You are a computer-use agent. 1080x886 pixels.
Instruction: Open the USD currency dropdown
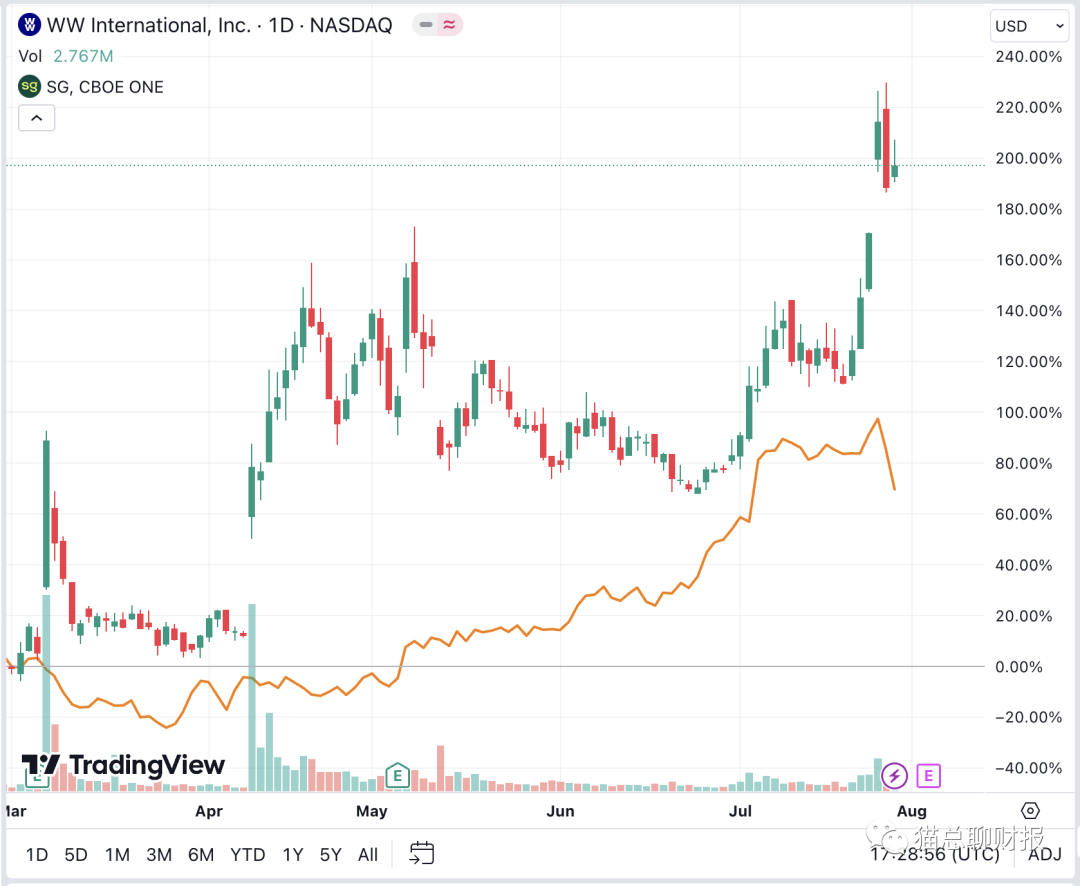[x=1029, y=26]
